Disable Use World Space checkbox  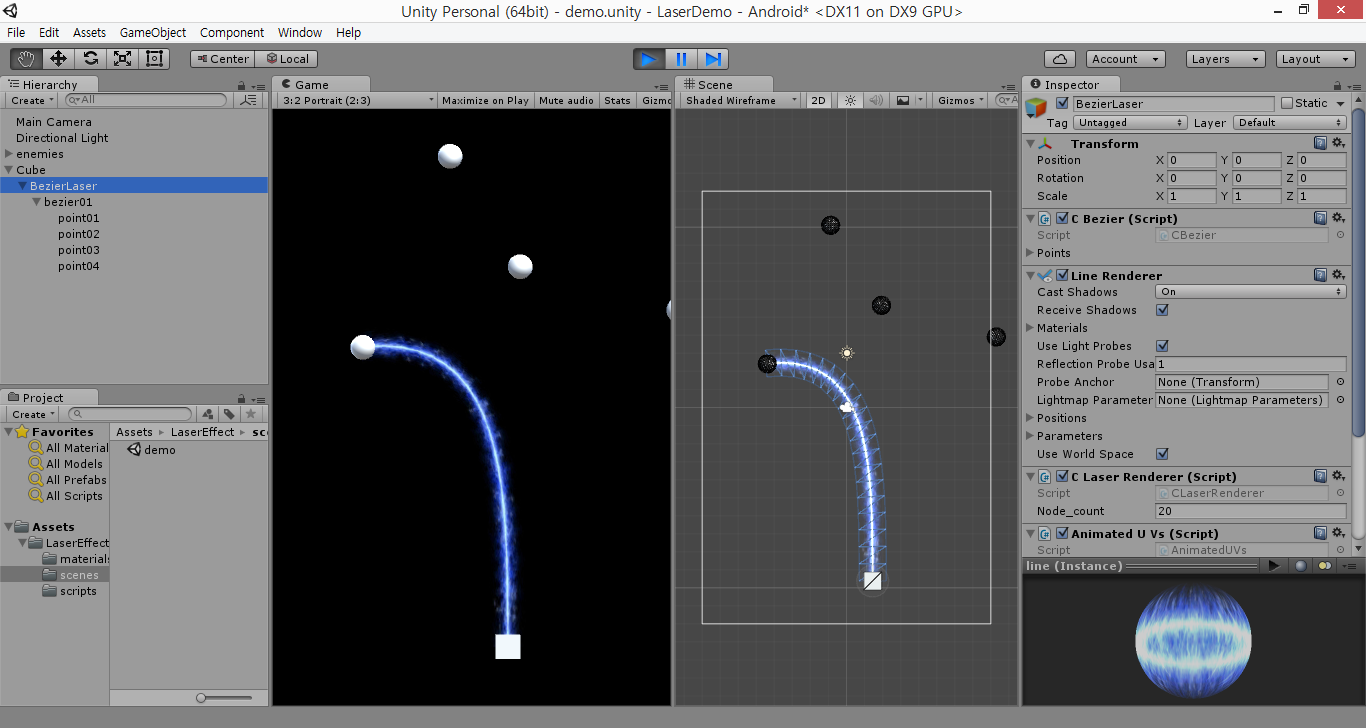pos(1162,454)
